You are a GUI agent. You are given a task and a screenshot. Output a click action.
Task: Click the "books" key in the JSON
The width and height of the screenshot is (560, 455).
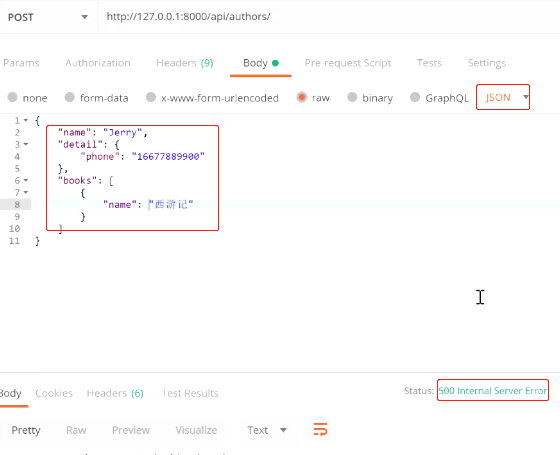click(x=78, y=180)
